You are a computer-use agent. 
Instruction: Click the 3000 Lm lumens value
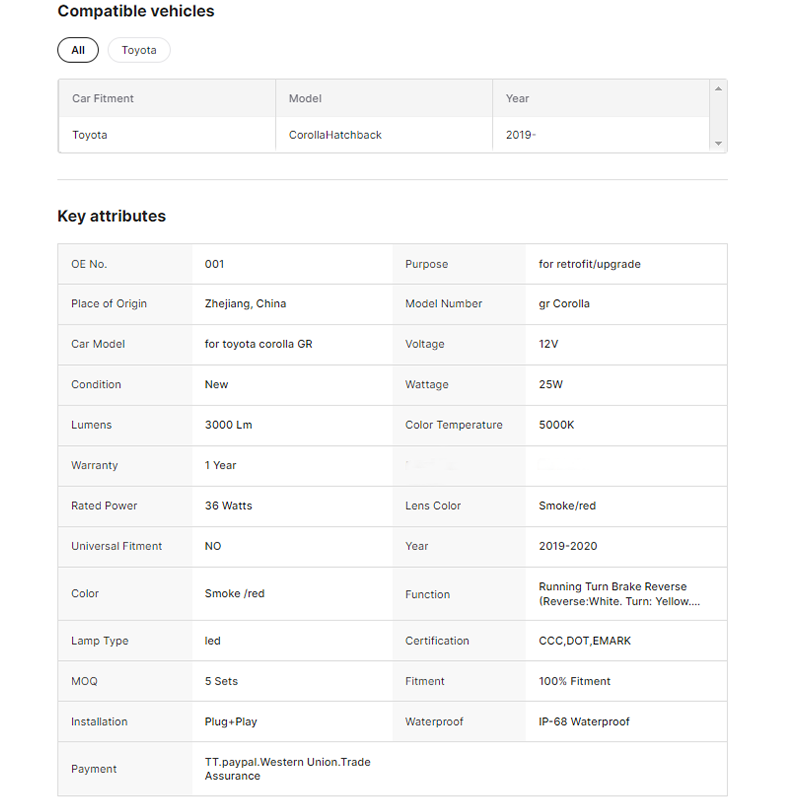pyautogui.click(x=228, y=425)
